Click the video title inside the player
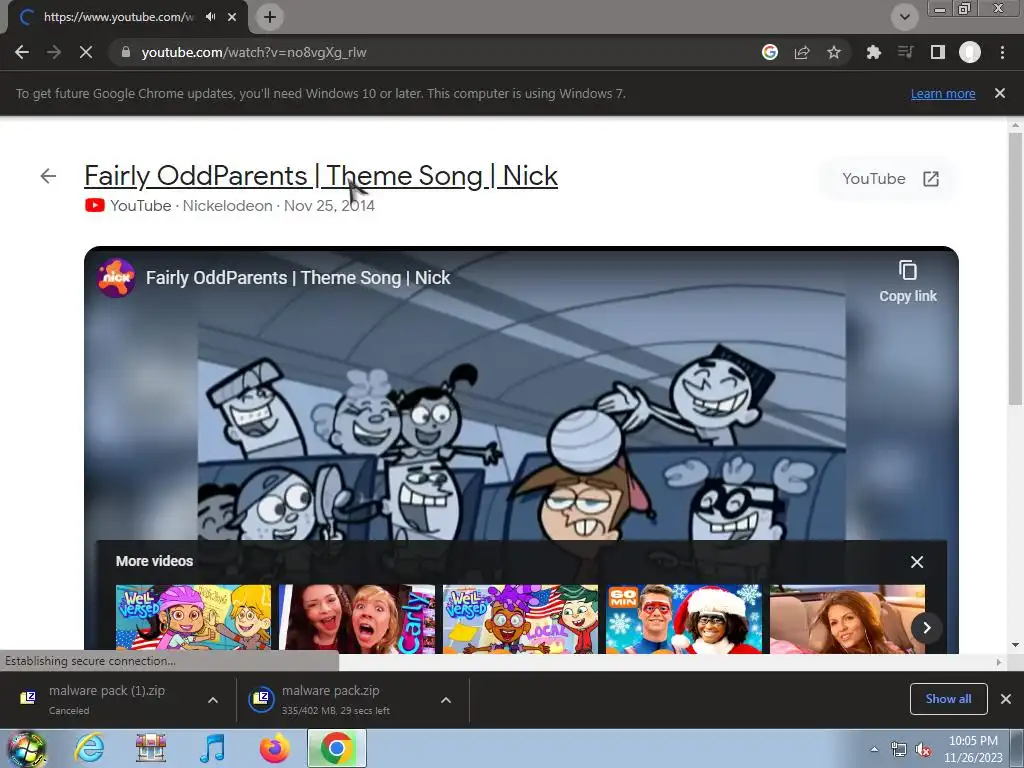The width and height of the screenshot is (1024, 768). tap(298, 278)
